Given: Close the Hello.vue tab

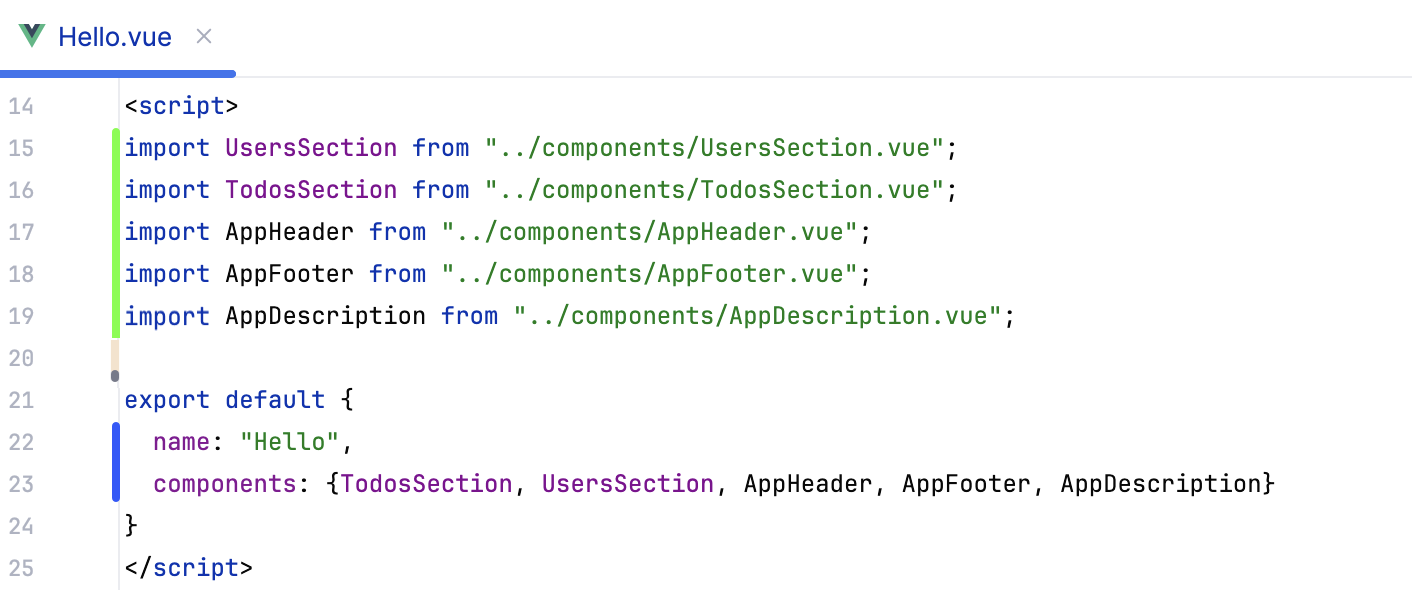Looking at the screenshot, I should coord(203,35).
